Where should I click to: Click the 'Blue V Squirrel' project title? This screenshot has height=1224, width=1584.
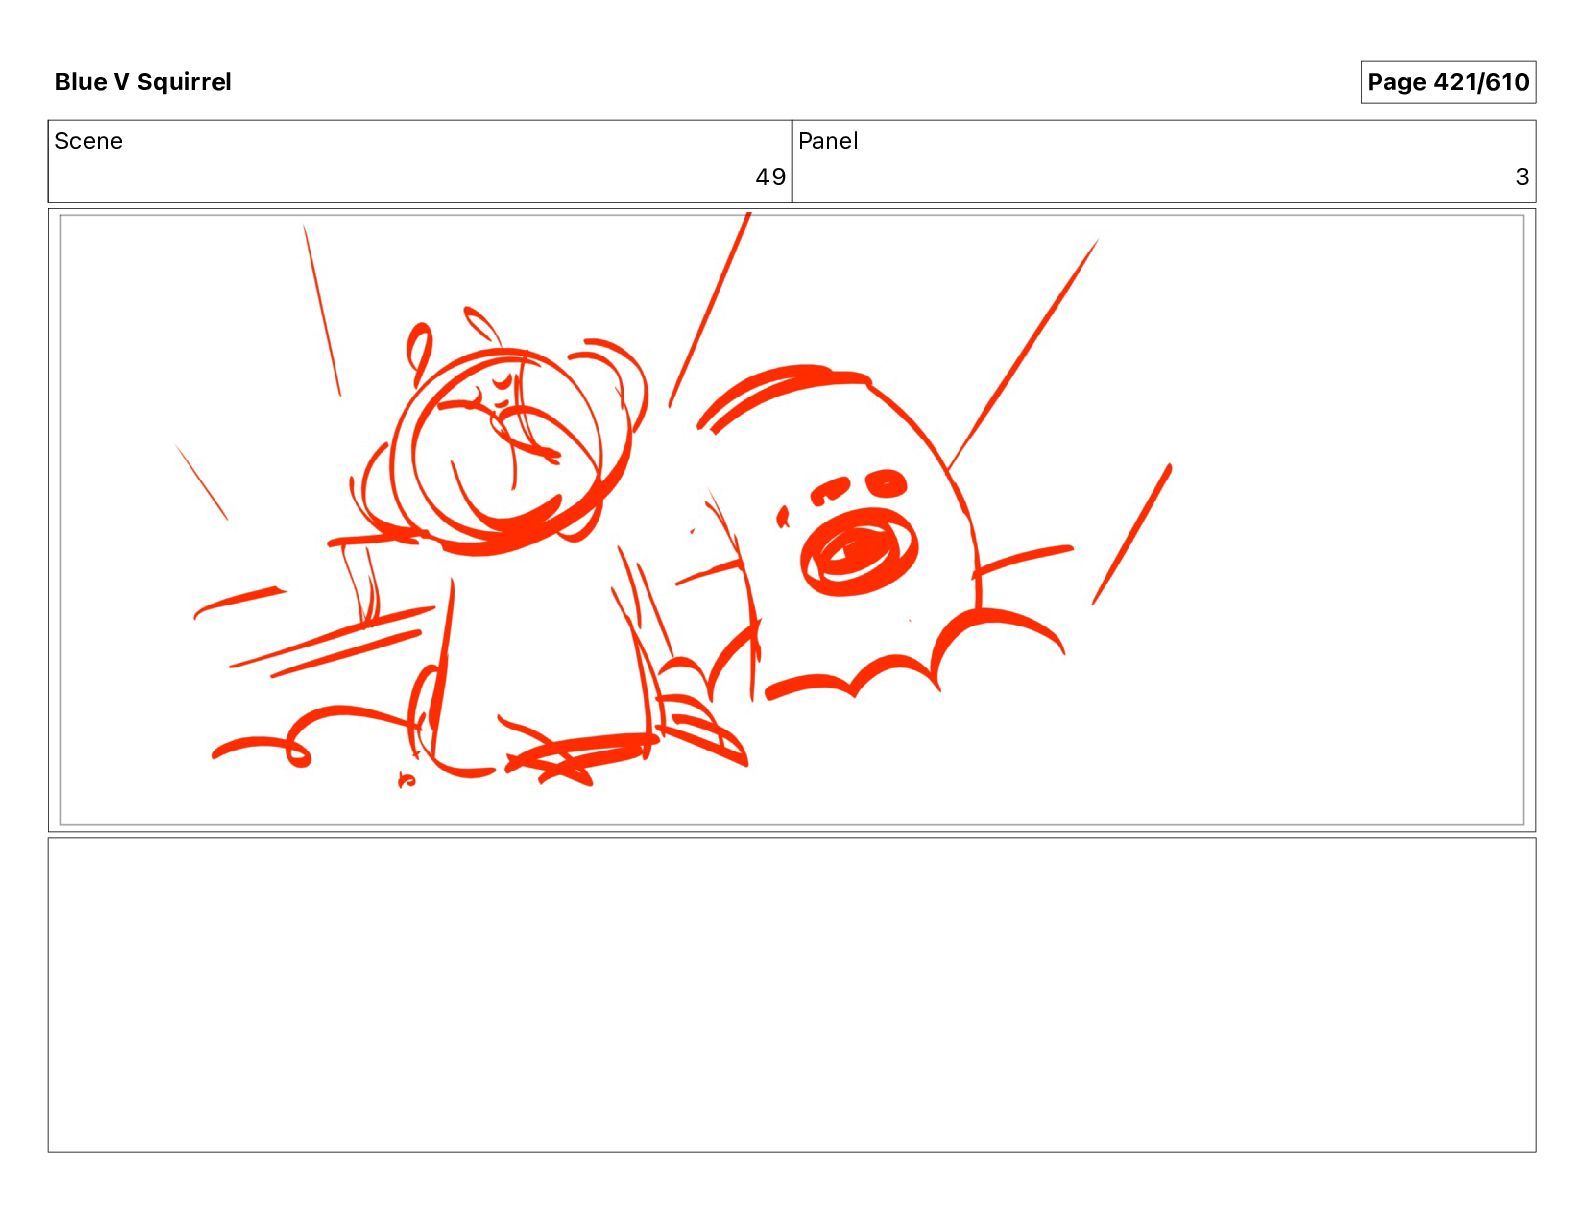(143, 82)
